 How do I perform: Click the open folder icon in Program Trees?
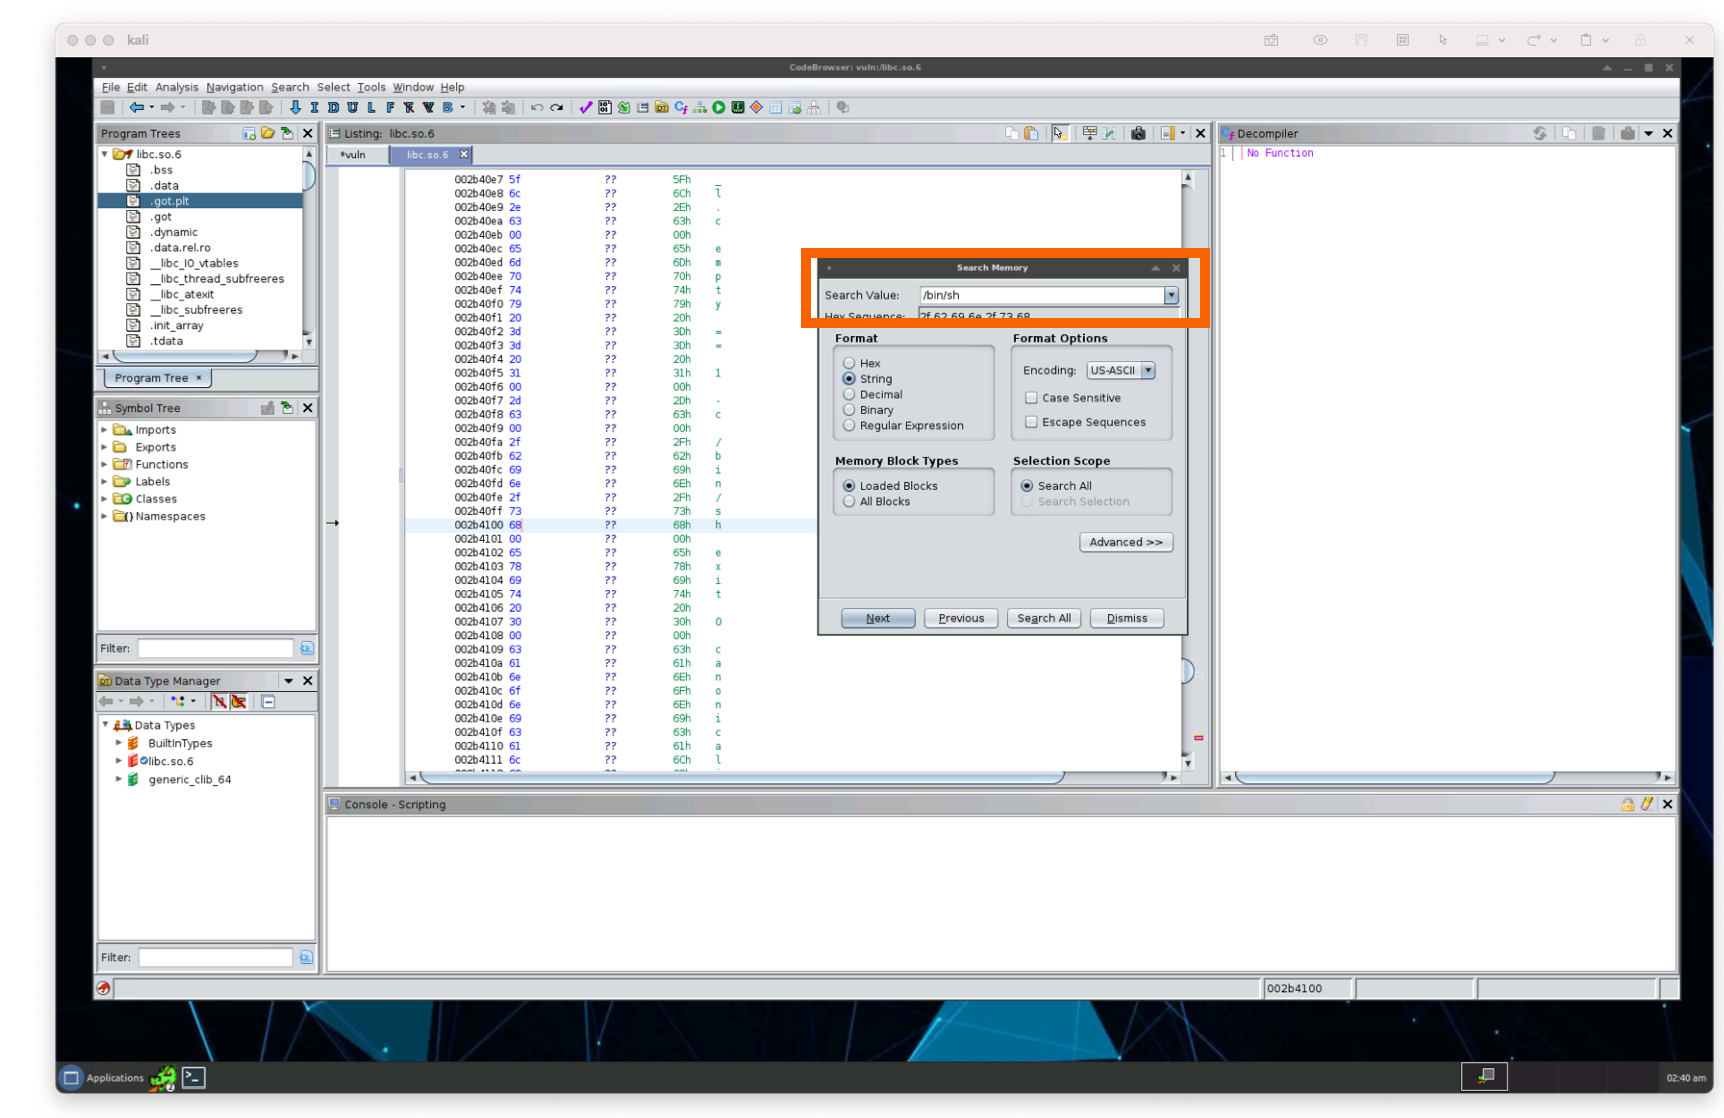click(268, 133)
